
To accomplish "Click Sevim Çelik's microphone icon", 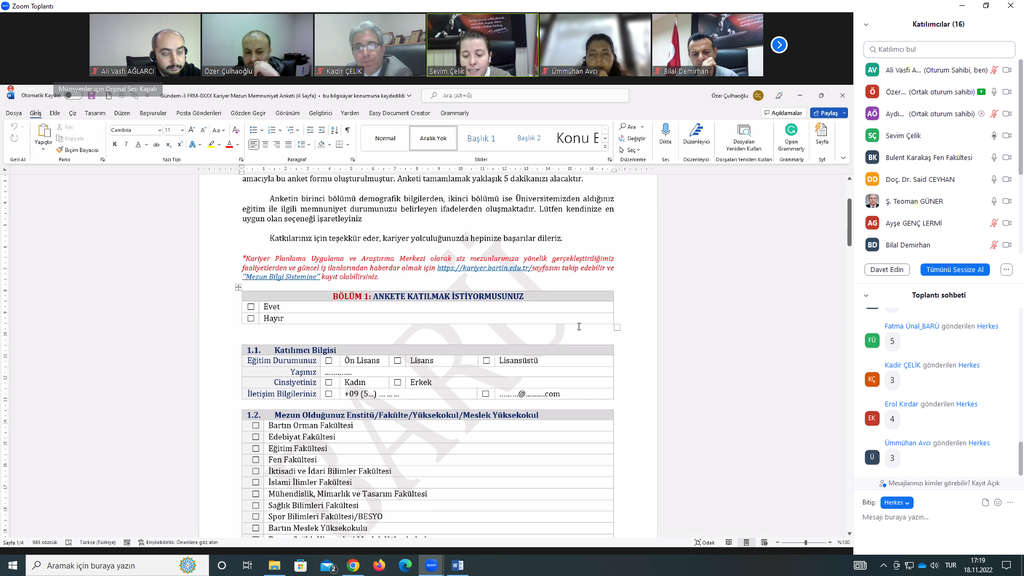I will (993, 135).
